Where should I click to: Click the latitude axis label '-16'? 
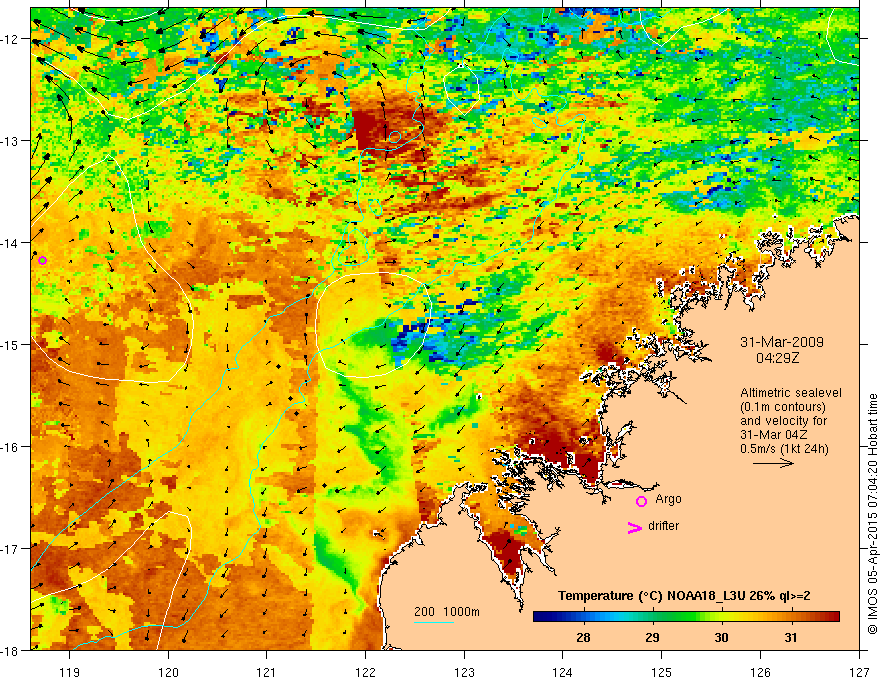tap(11, 447)
